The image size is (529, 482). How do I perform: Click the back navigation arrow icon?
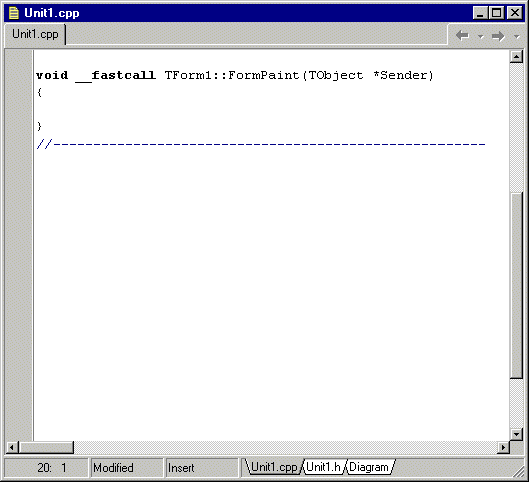tap(462, 35)
